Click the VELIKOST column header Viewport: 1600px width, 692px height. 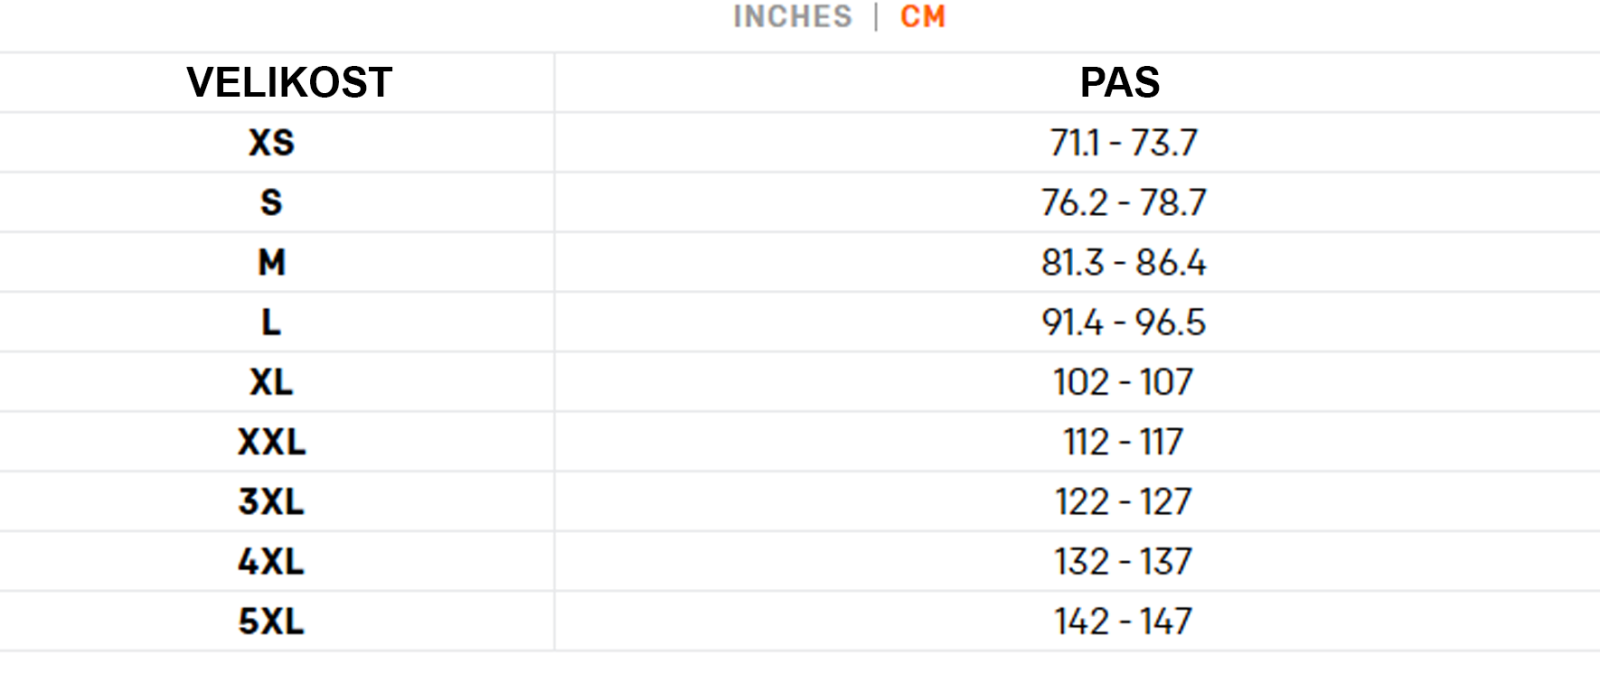pyautogui.click(x=289, y=82)
